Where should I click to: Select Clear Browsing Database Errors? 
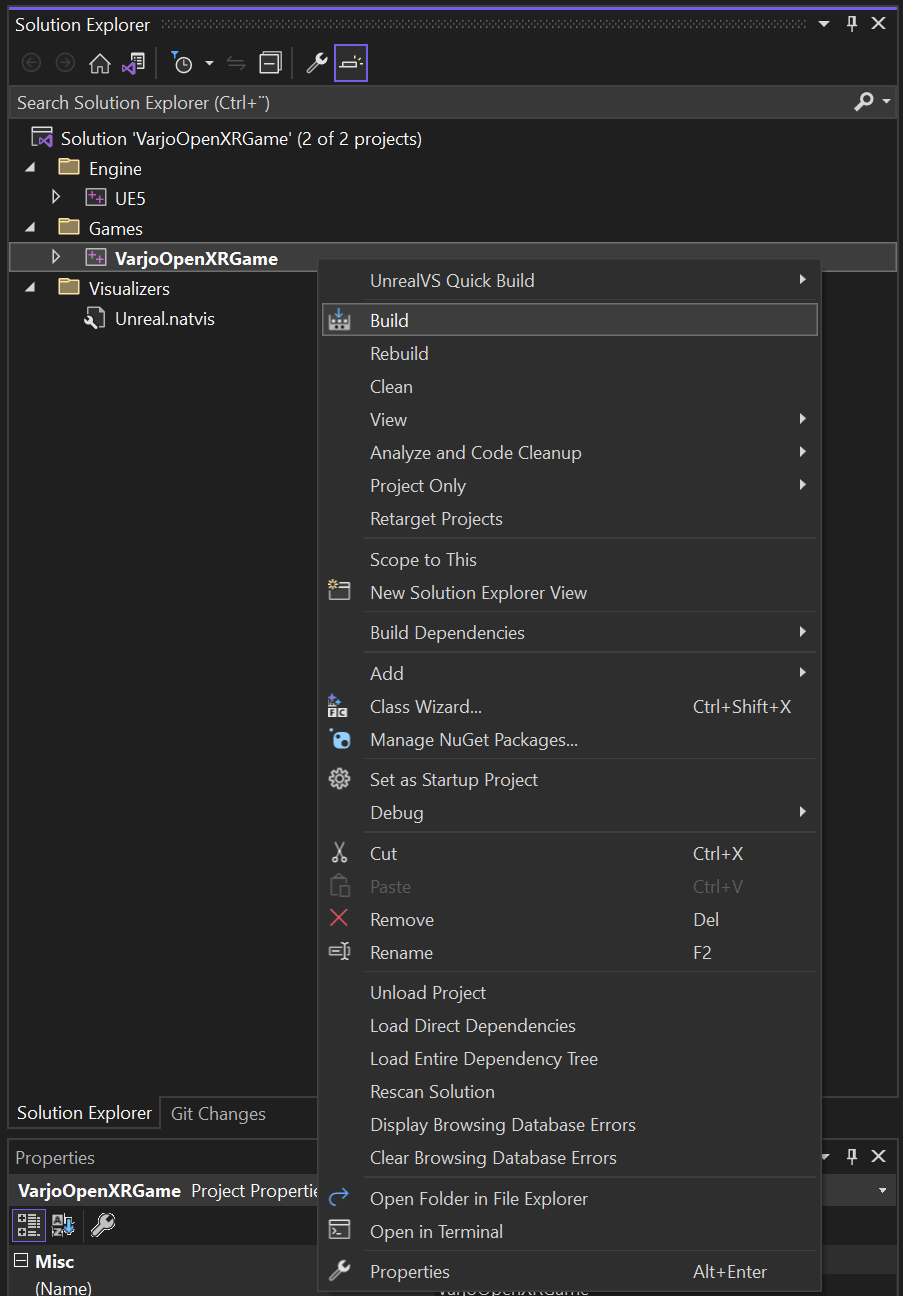(x=569, y=1158)
